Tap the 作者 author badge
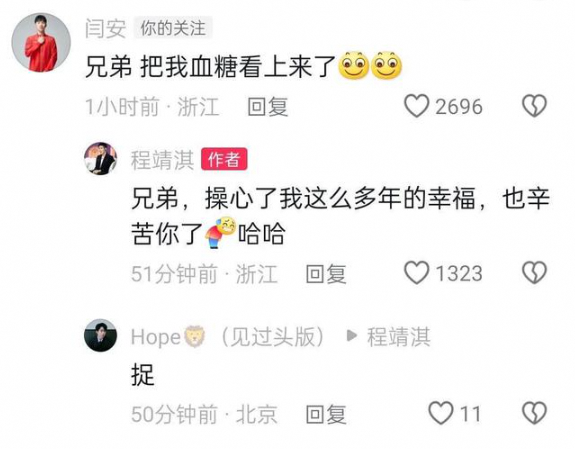The image size is (575, 449). [224, 159]
